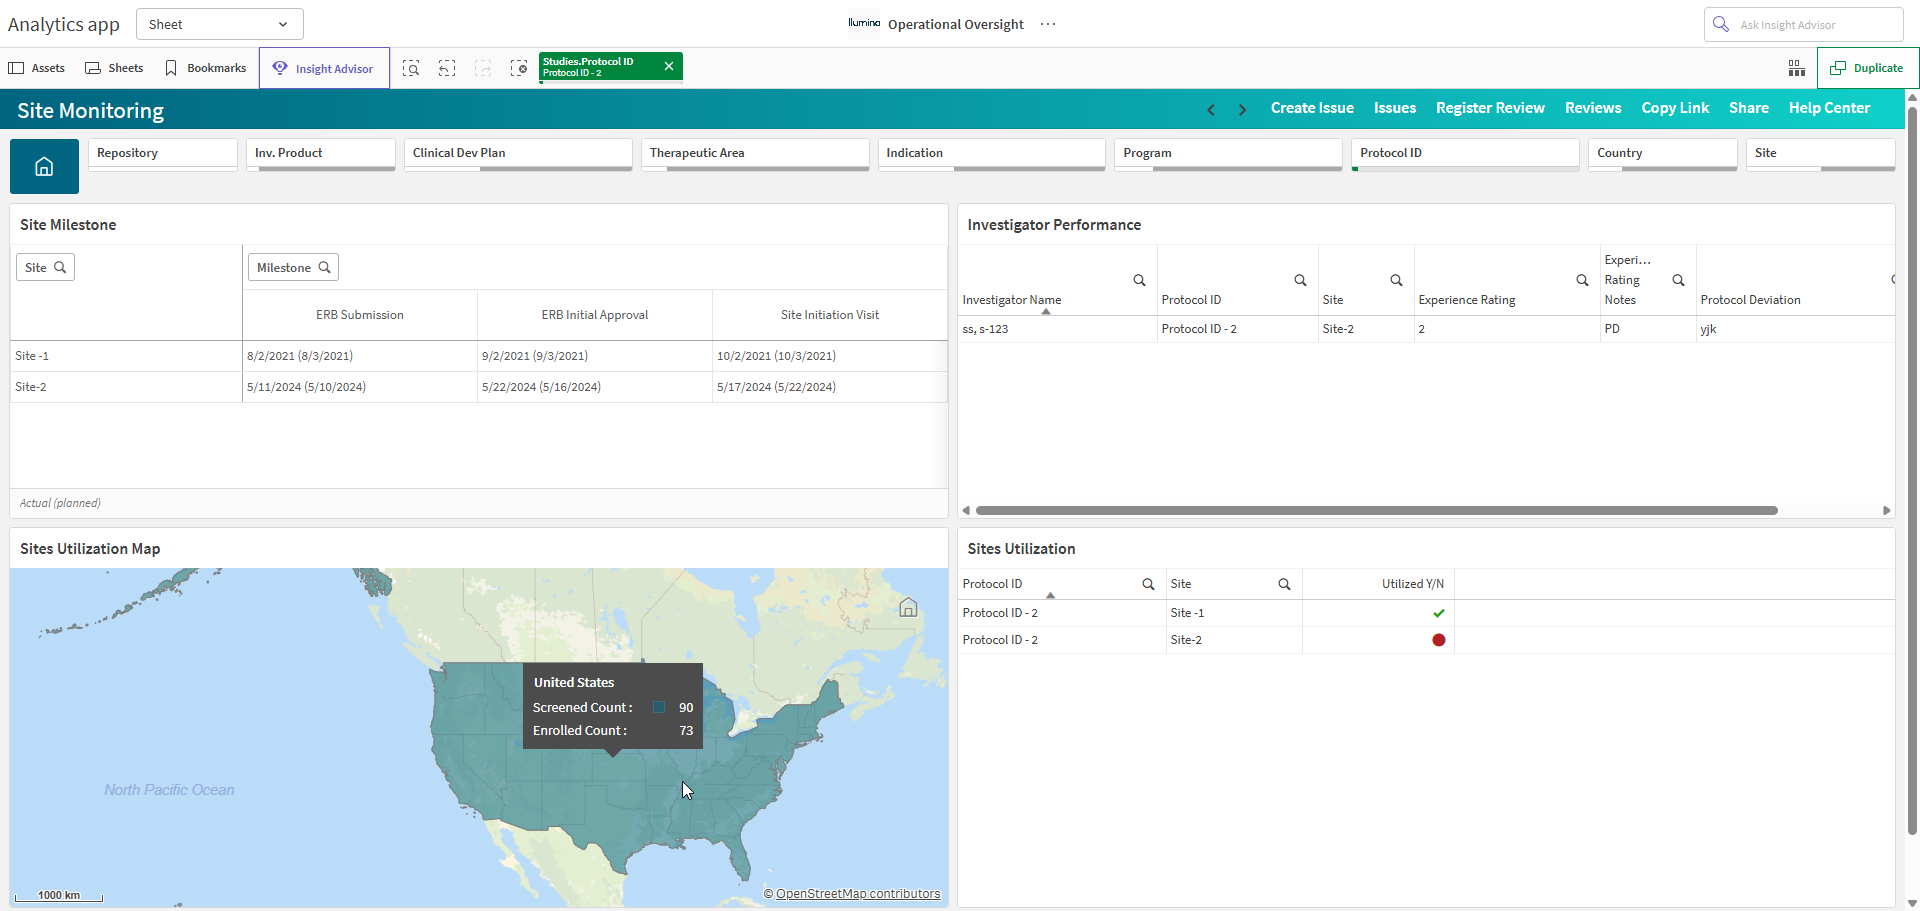The height and width of the screenshot is (911, 1920).
Task: Go to previous sheet arrow
Action: (1211, 109)
